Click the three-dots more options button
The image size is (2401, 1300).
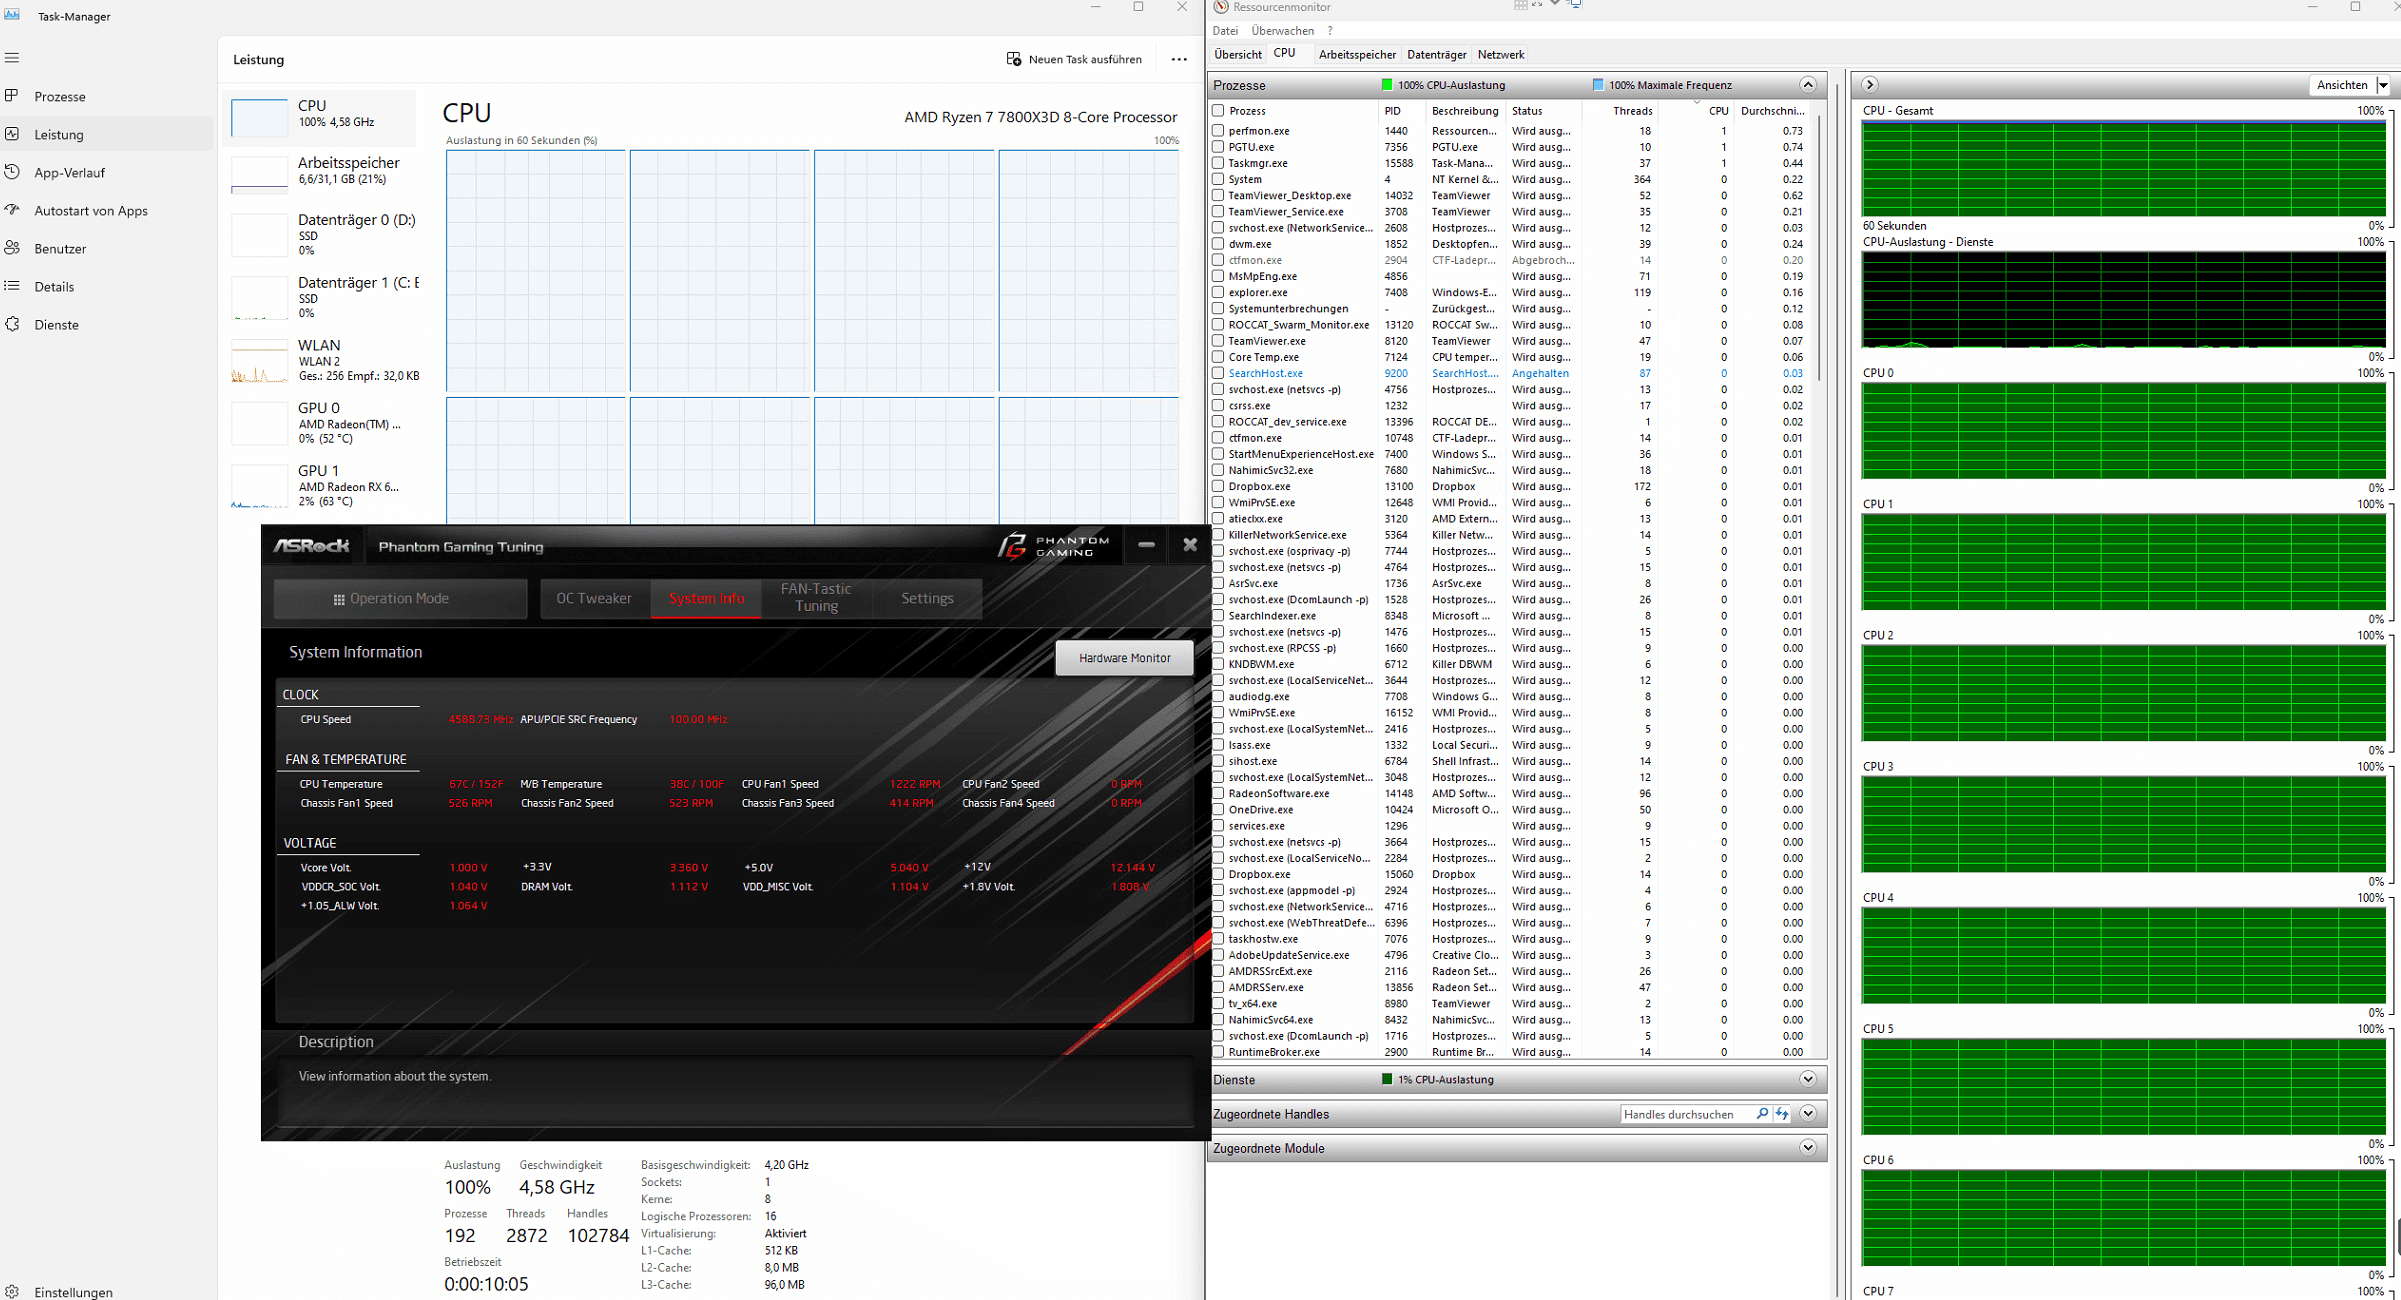(x=1179, y=59)
